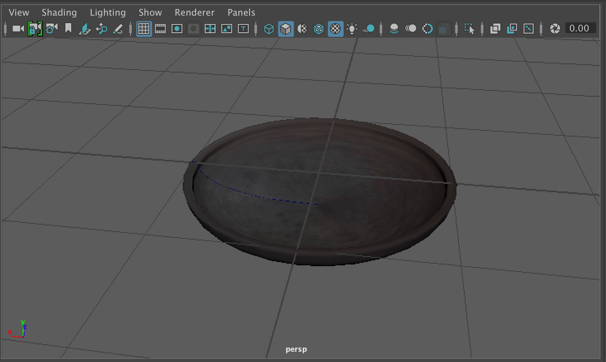This screenshot has width=606, height=362.
Task: Toggle the Resolution Gate icon
Action: (177, 29)
